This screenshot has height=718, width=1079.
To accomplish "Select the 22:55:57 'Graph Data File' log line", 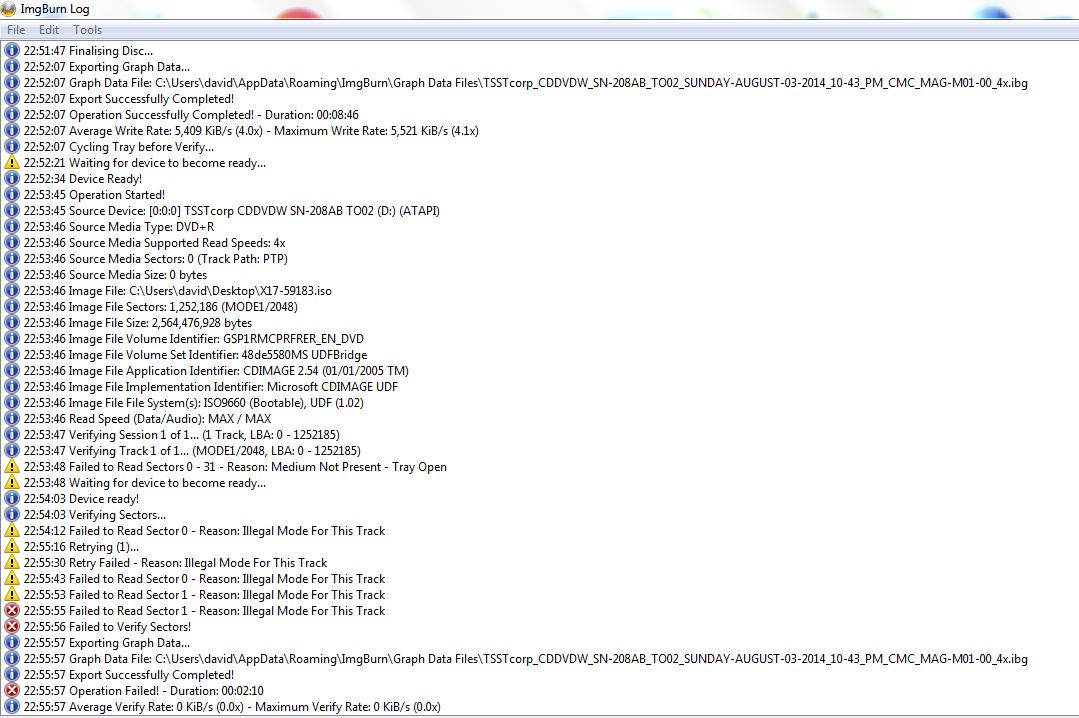I will tap(526, 659).
